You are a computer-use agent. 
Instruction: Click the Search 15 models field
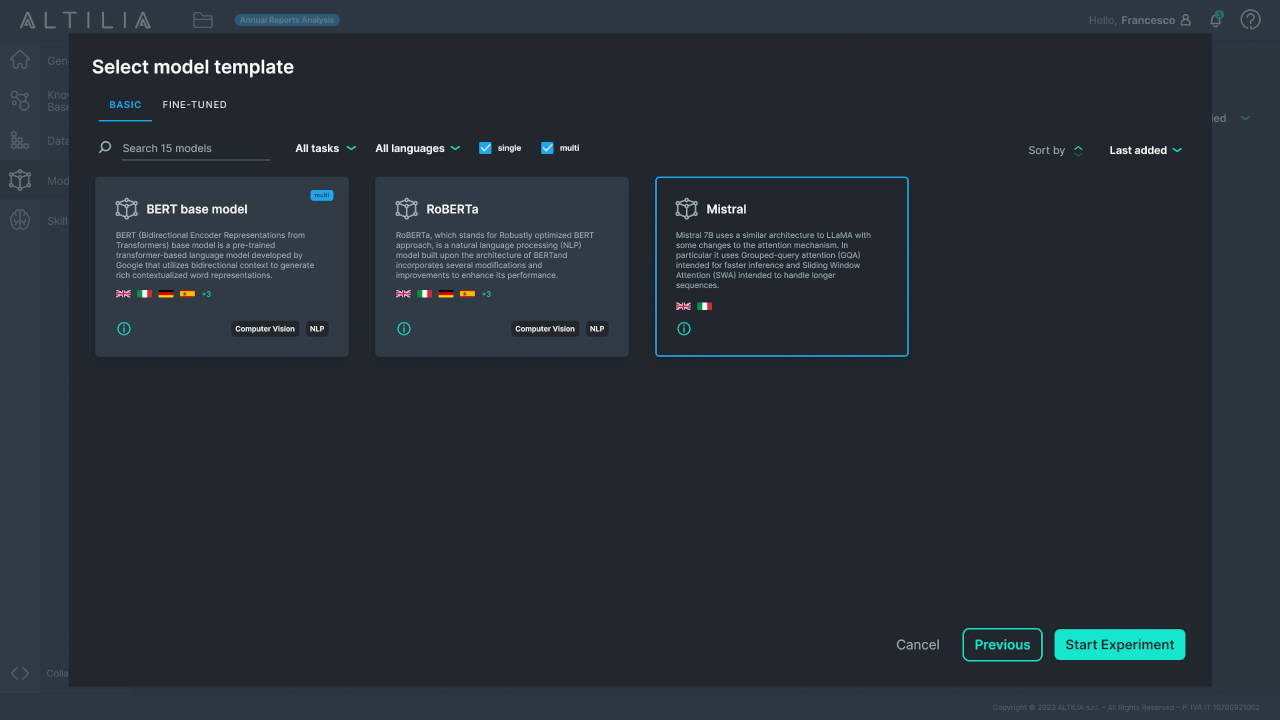point(196,148)
